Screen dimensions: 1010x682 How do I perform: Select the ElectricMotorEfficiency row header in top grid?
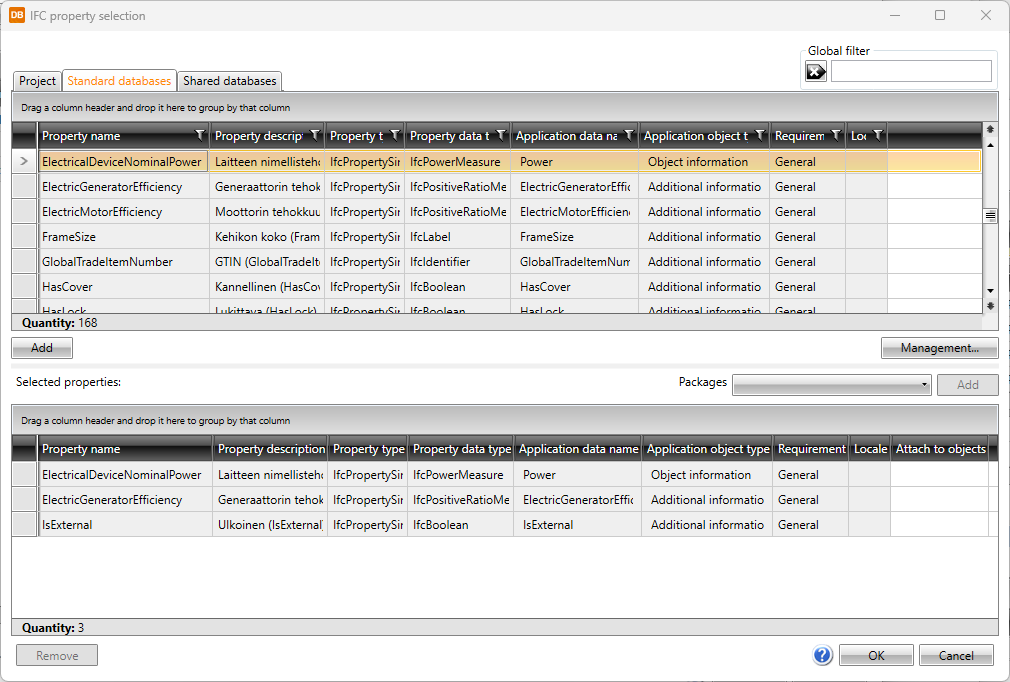pyautogui.click(x=24, y=212)
